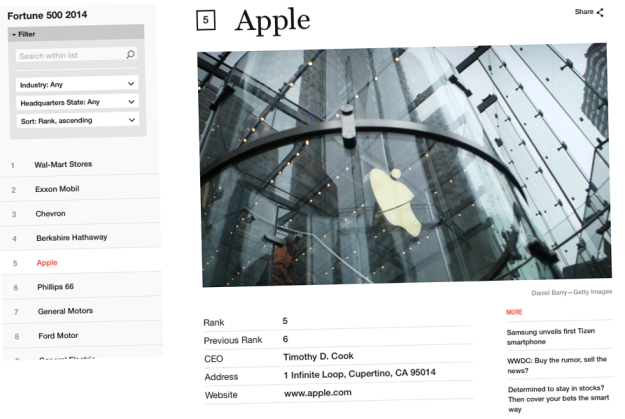Click the Apple page title
Screen dimensions: 625x419
pyautogui.click(x=273, y=21)
